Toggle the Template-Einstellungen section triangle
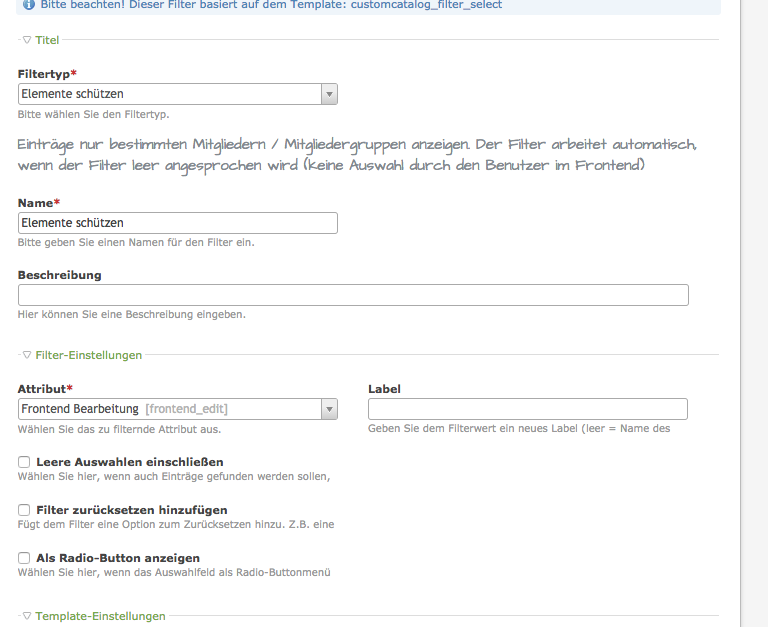 click(x=27, y=617)
